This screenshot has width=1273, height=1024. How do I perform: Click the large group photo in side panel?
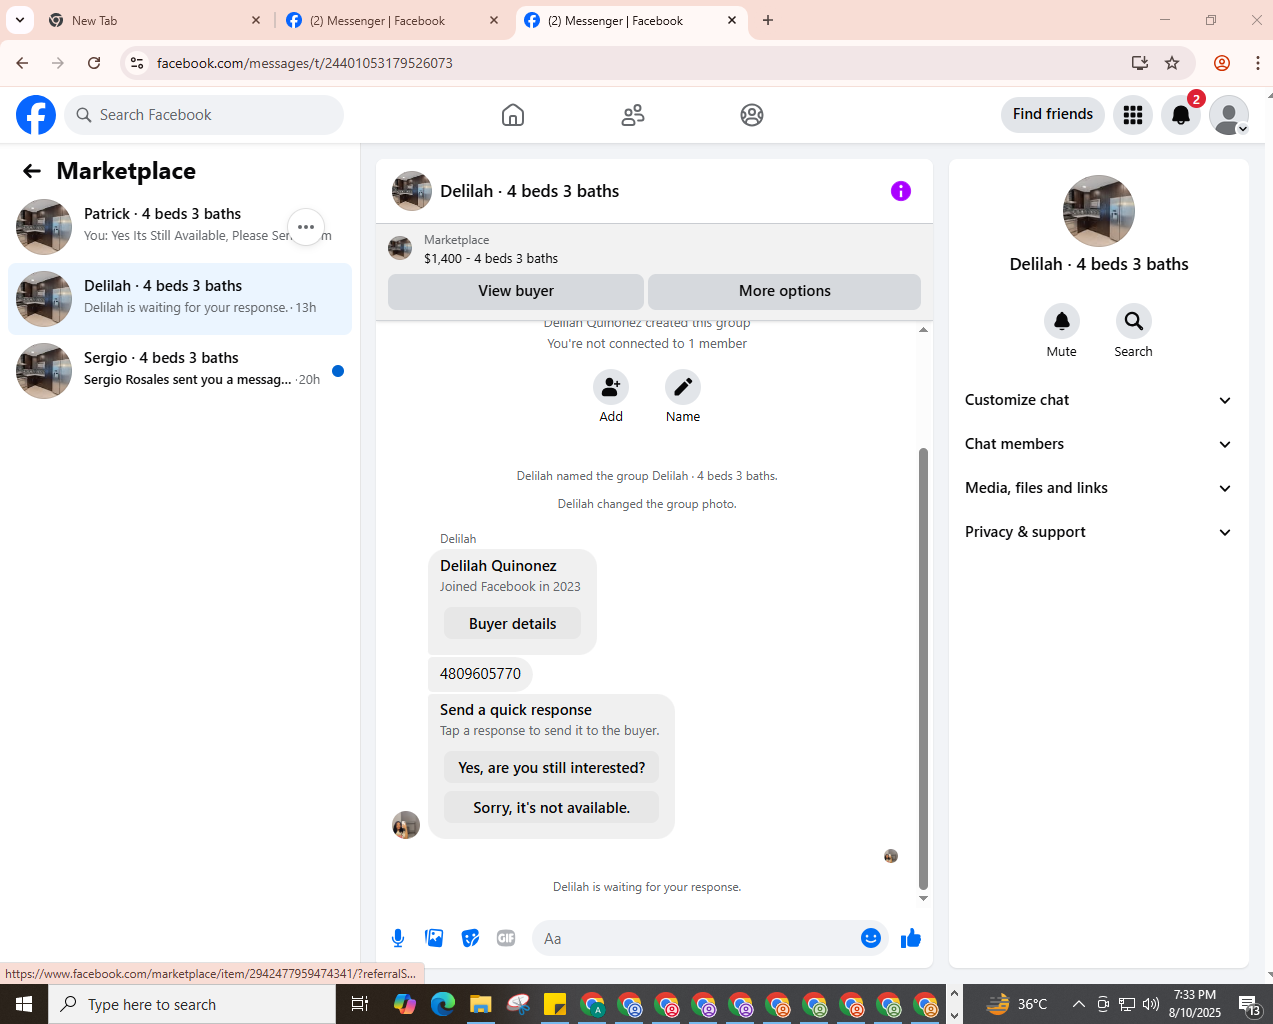click(x=1099, y=211)
